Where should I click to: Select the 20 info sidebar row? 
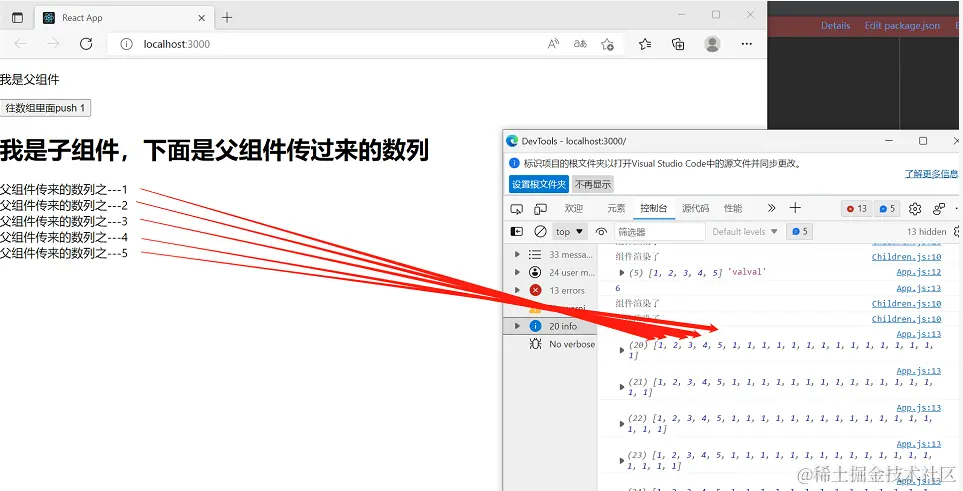[550, 326]
